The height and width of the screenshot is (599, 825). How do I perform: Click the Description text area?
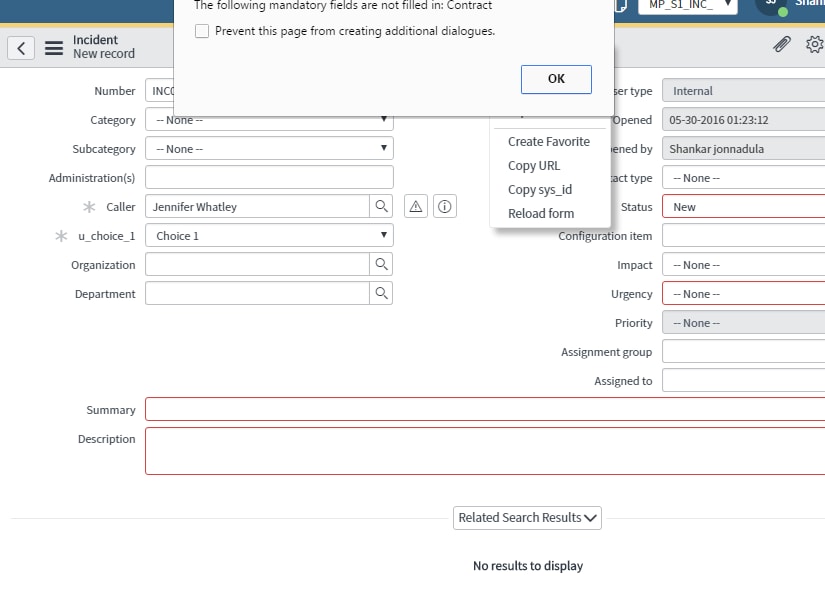485,451
